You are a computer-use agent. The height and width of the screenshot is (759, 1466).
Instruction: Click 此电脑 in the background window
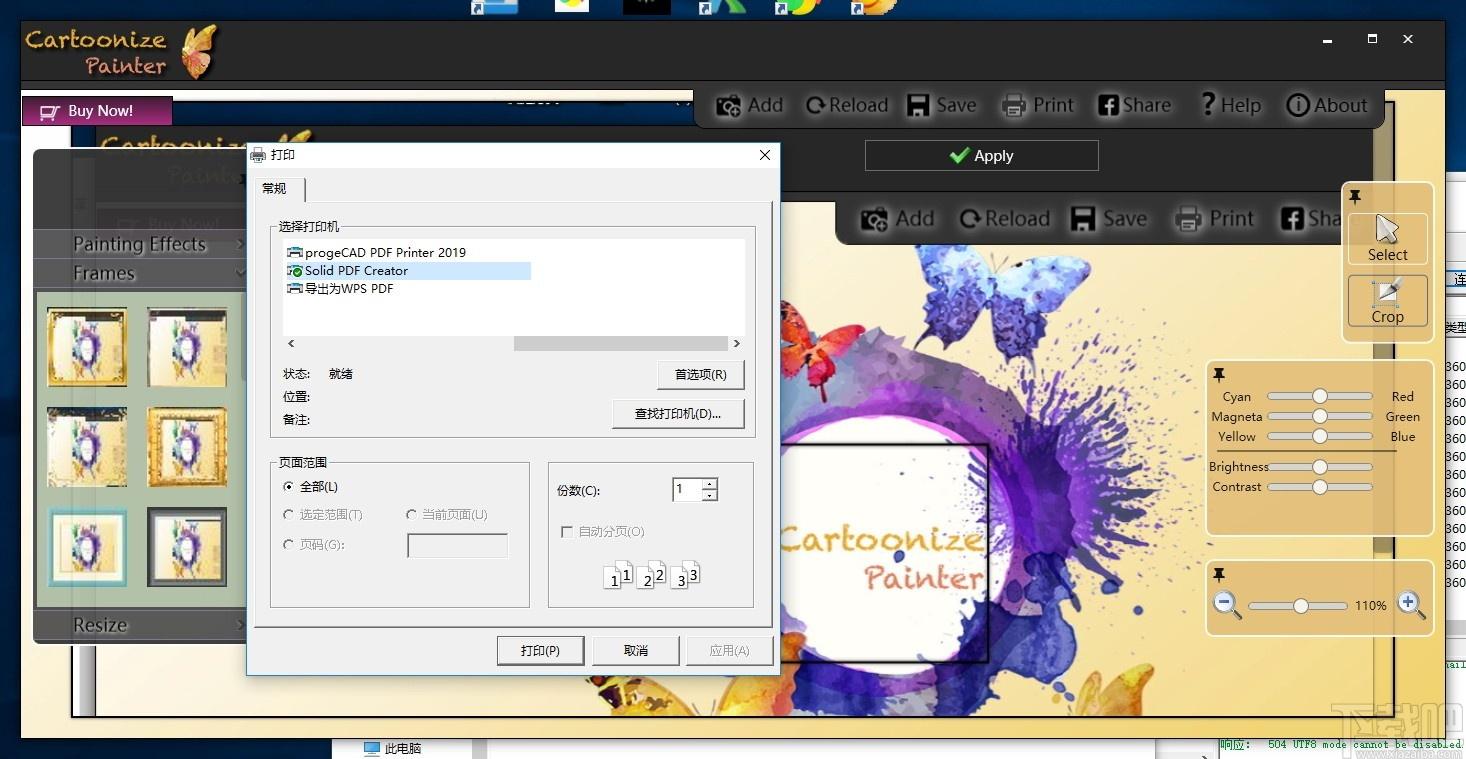pos(393,749)
